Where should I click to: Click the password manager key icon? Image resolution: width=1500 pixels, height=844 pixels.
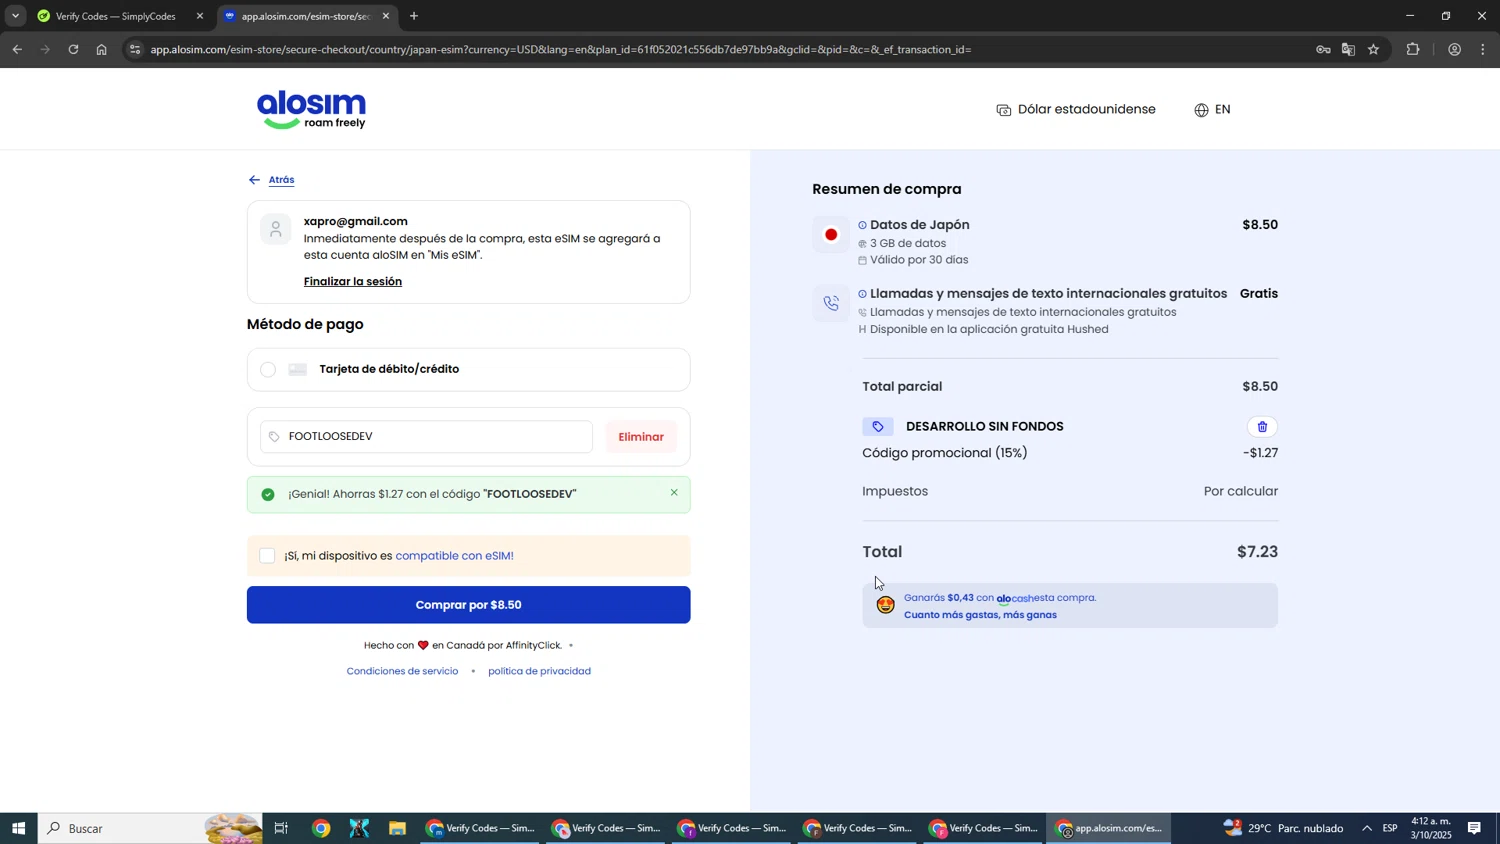tap(1323, 50)
